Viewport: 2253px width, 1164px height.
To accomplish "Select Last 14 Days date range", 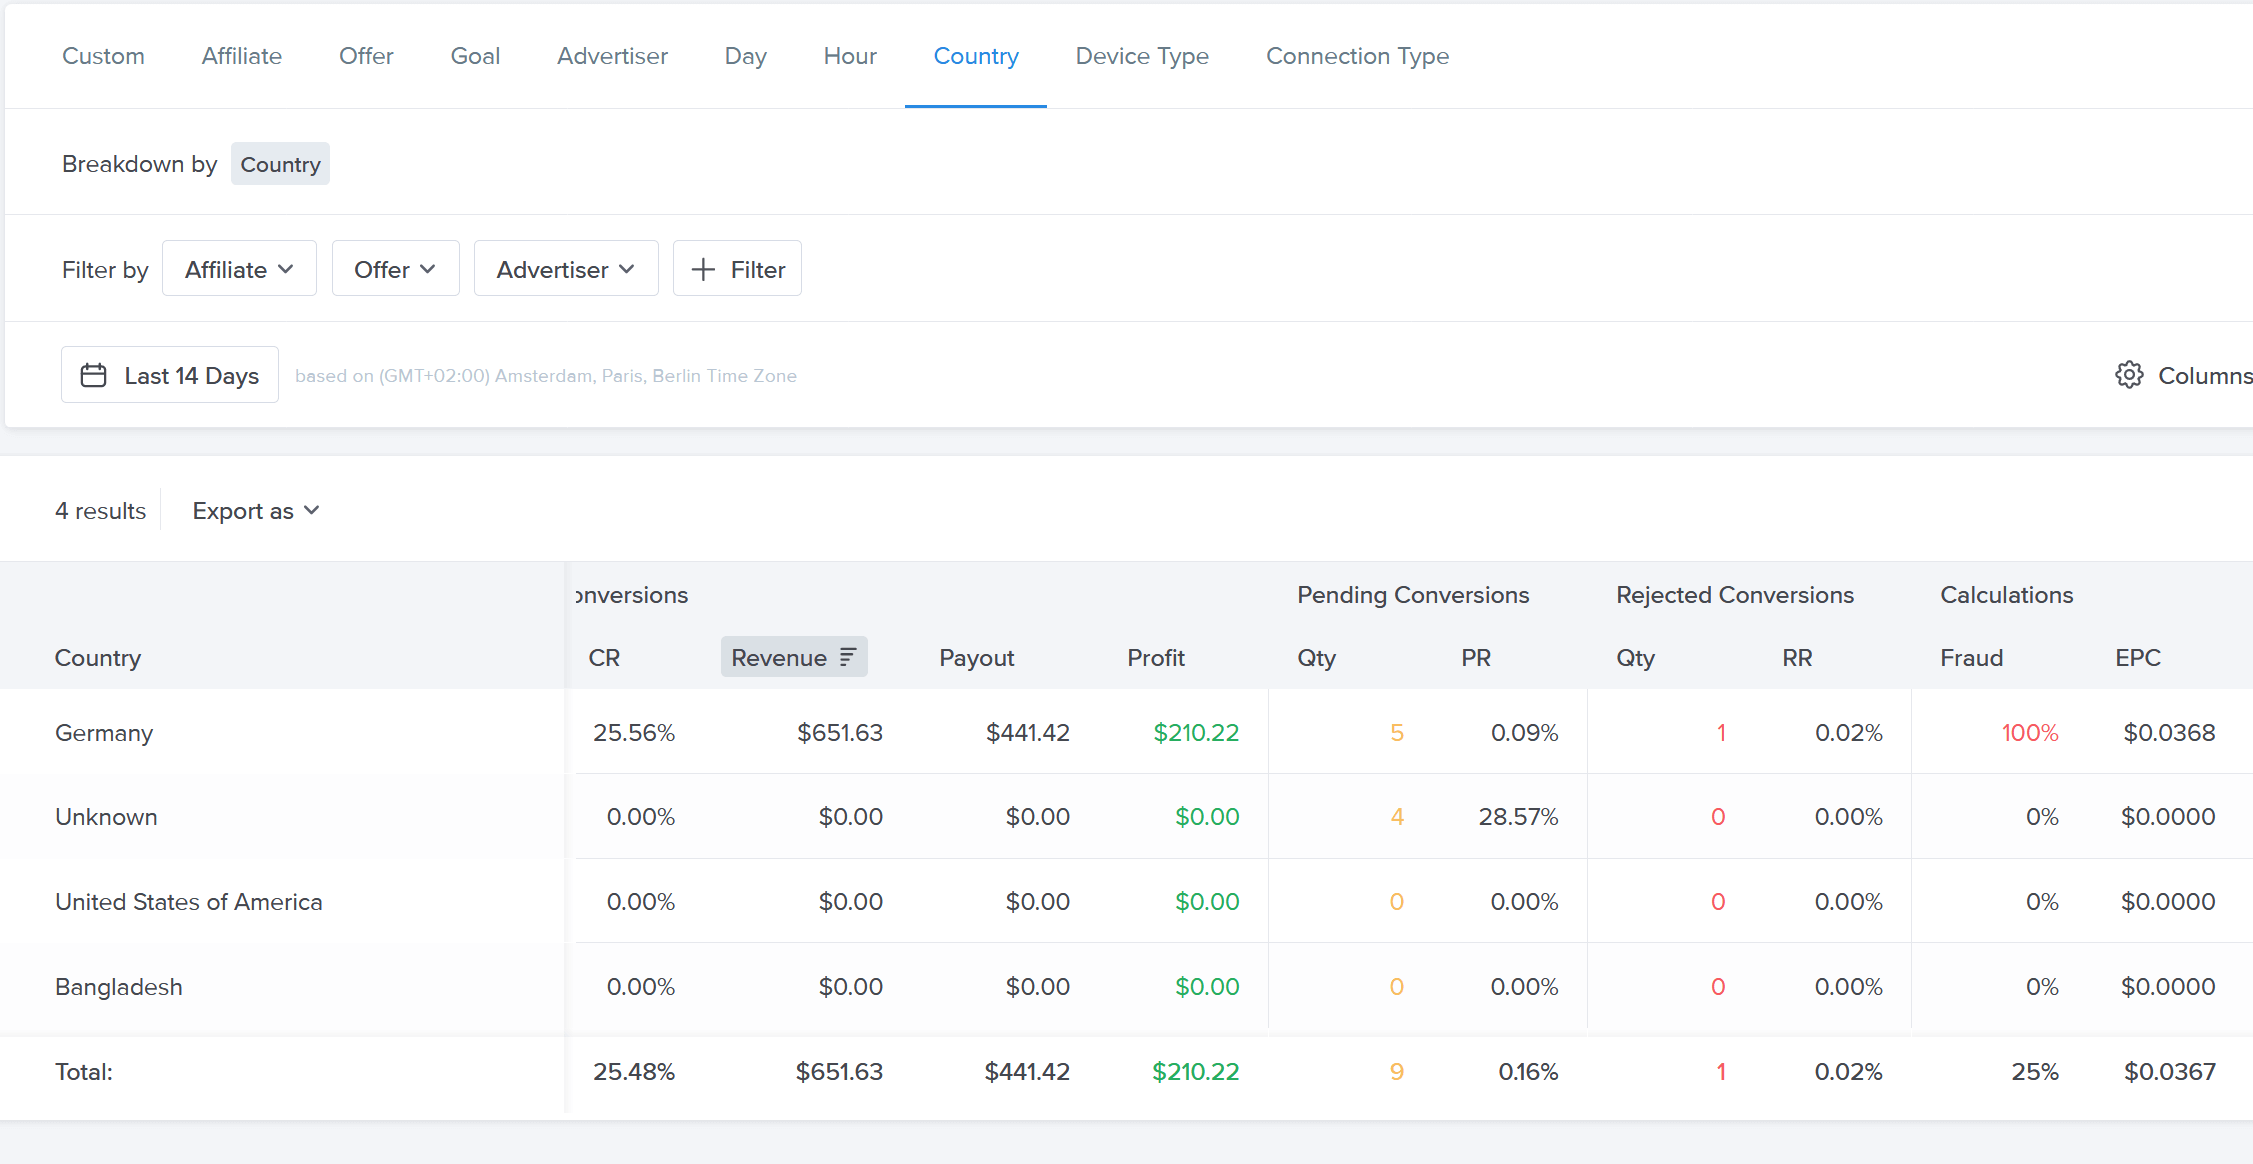I will coord(166,374).
